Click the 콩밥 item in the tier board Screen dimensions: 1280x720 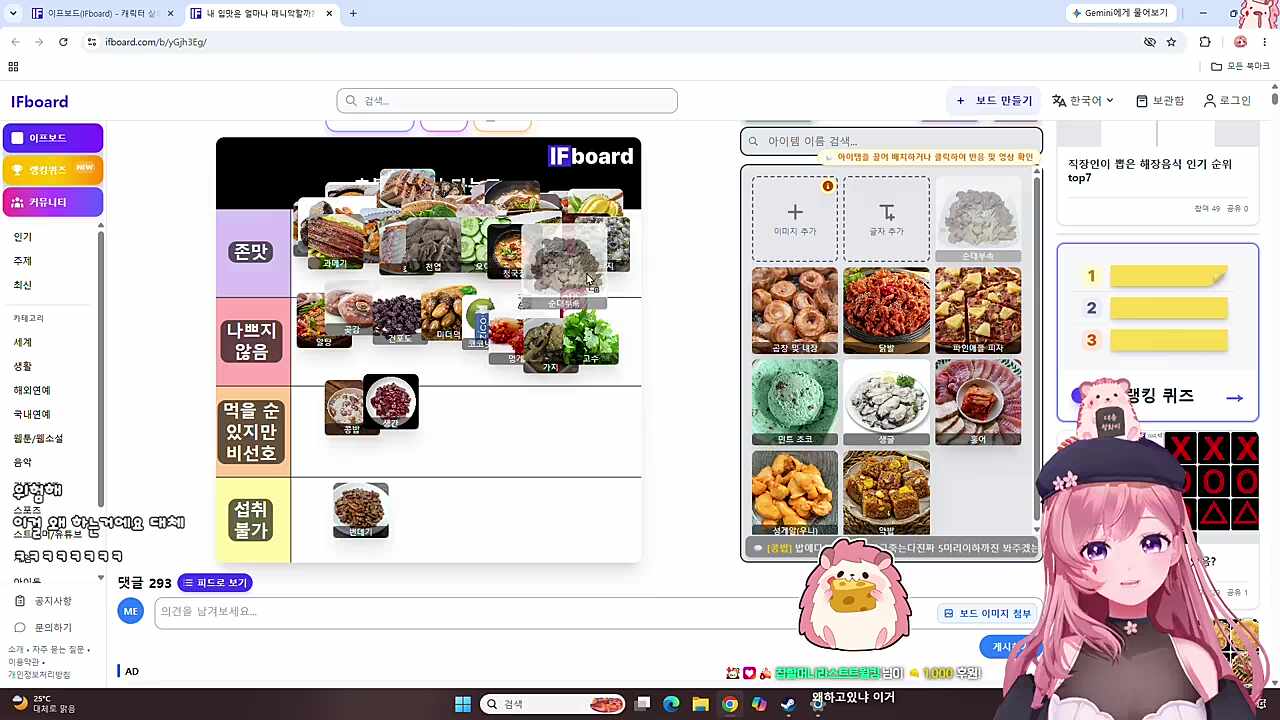[346, 407]
